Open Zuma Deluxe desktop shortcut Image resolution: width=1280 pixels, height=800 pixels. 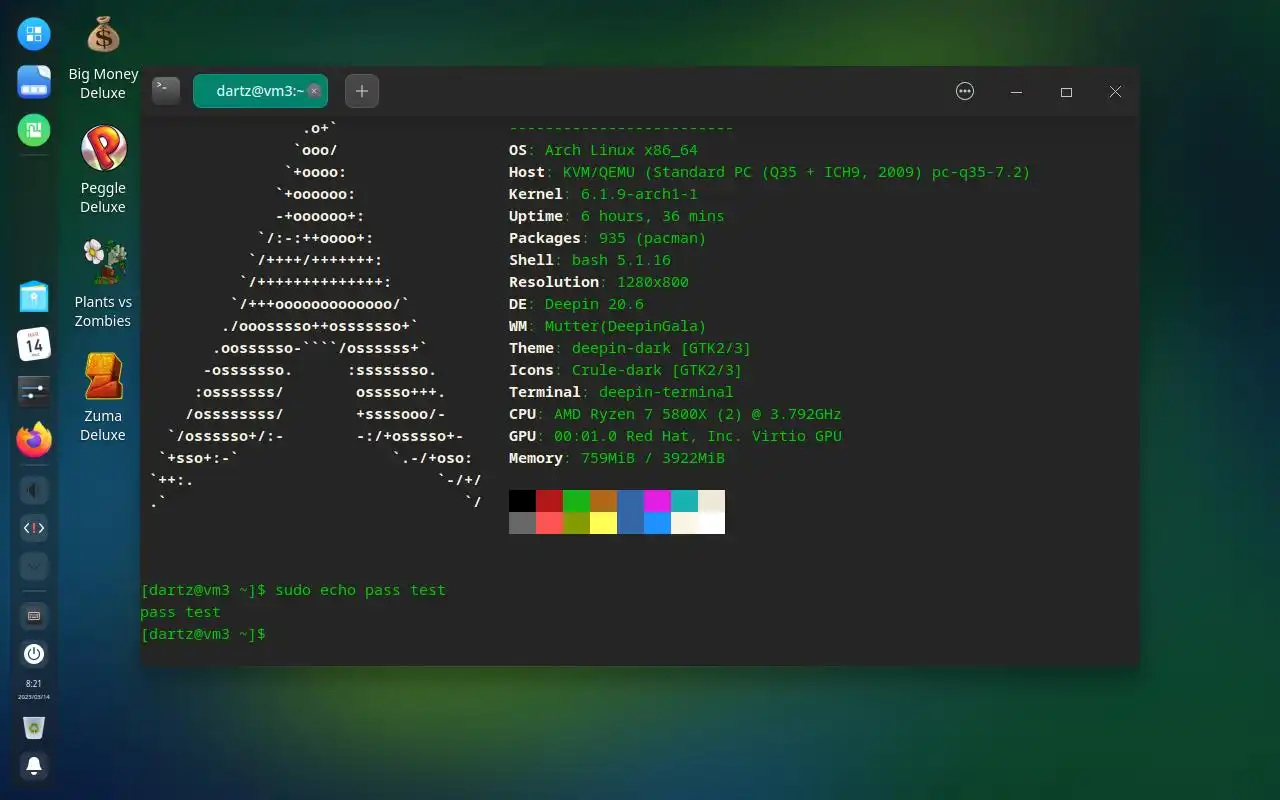tap(103, 398)
